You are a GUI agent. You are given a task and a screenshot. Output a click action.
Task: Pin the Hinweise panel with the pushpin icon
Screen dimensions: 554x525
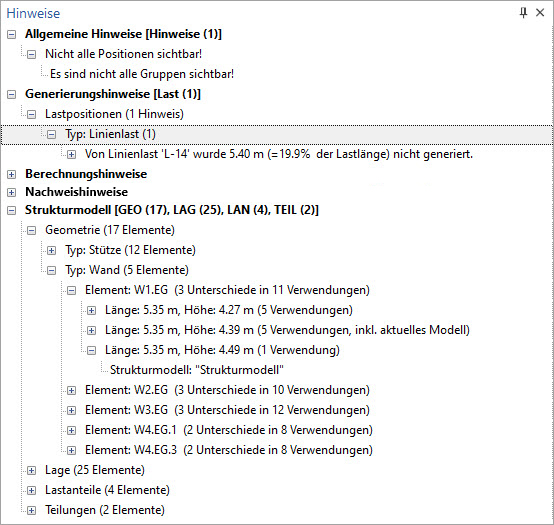coord(523,13)
